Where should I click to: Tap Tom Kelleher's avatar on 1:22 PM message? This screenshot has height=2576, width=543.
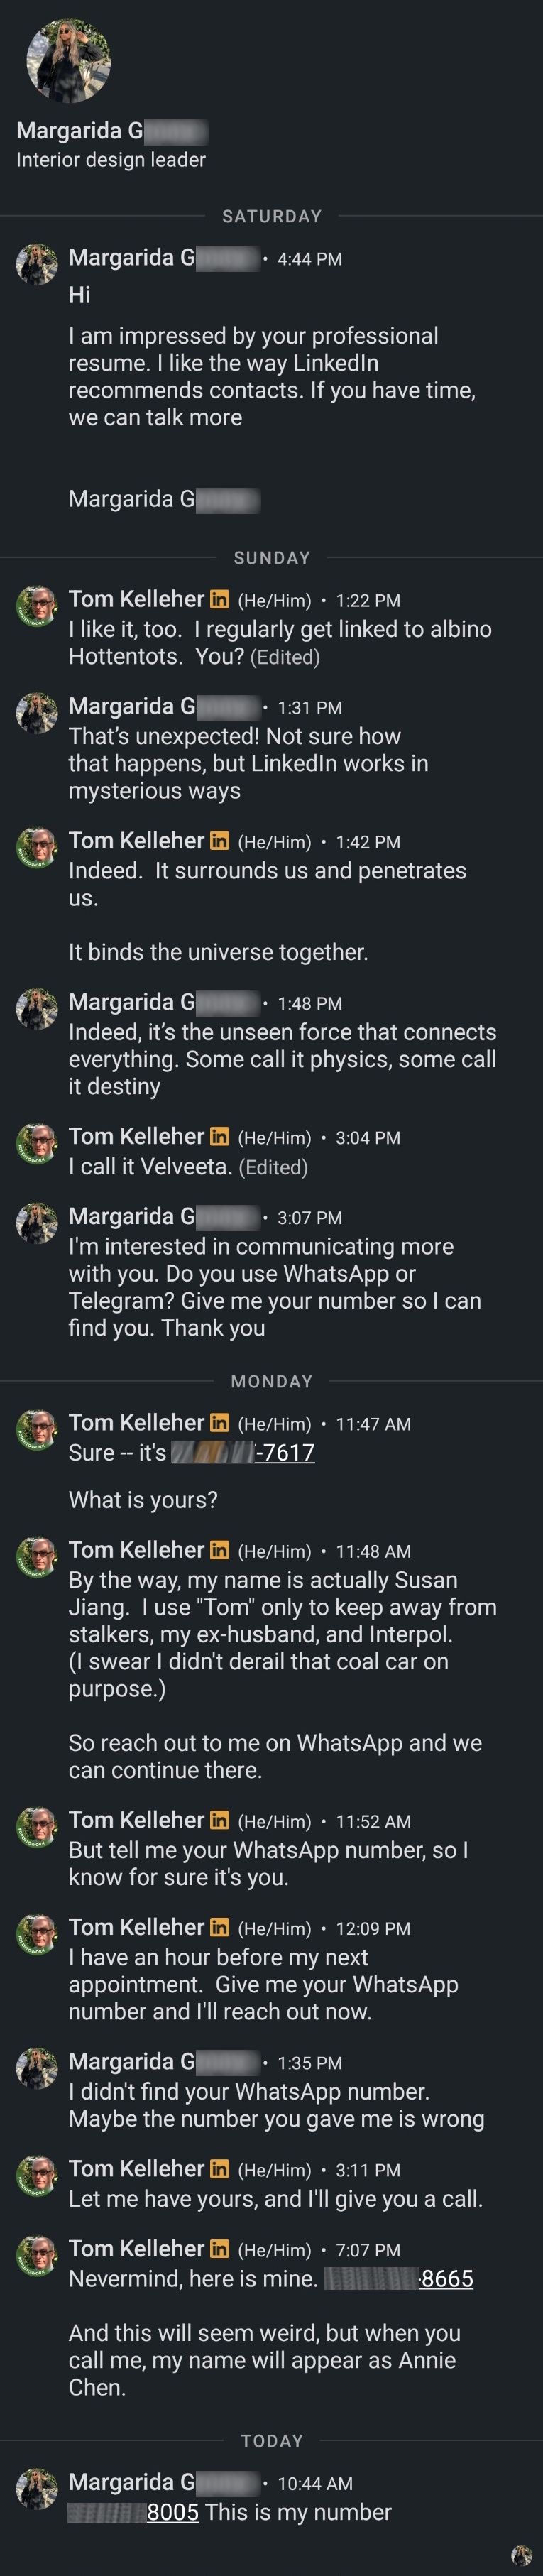[37, 607]
